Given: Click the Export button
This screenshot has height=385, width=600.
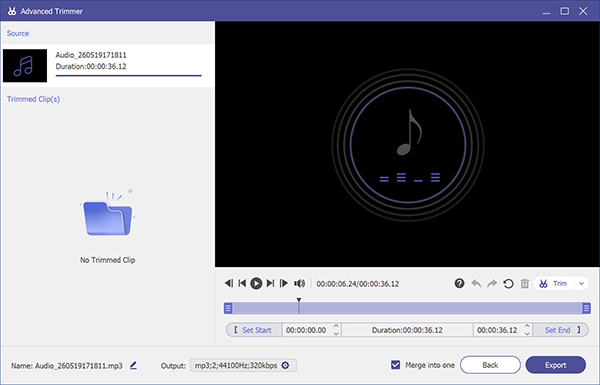Looking at the screenshot, I should click(556, 365).
